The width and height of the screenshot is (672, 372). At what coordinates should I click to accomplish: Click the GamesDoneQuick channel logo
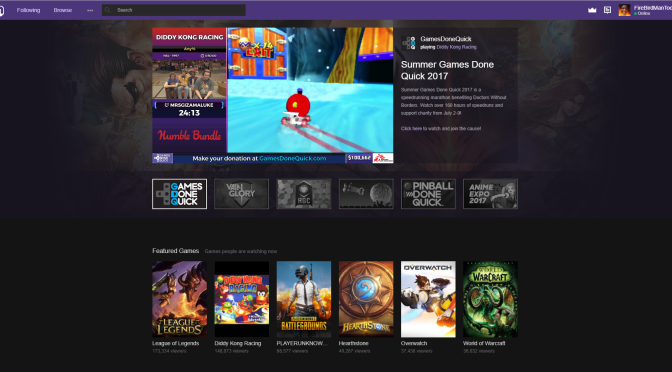[408, 43]
